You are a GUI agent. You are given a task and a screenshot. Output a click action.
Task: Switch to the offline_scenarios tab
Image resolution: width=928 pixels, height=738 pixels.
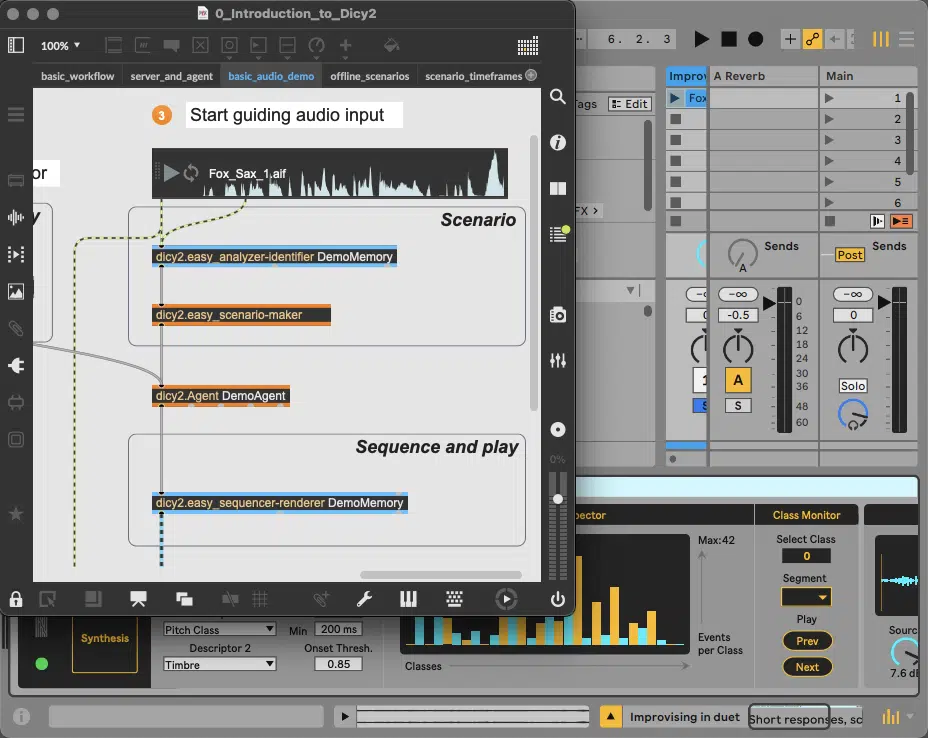tap(369, 76)
